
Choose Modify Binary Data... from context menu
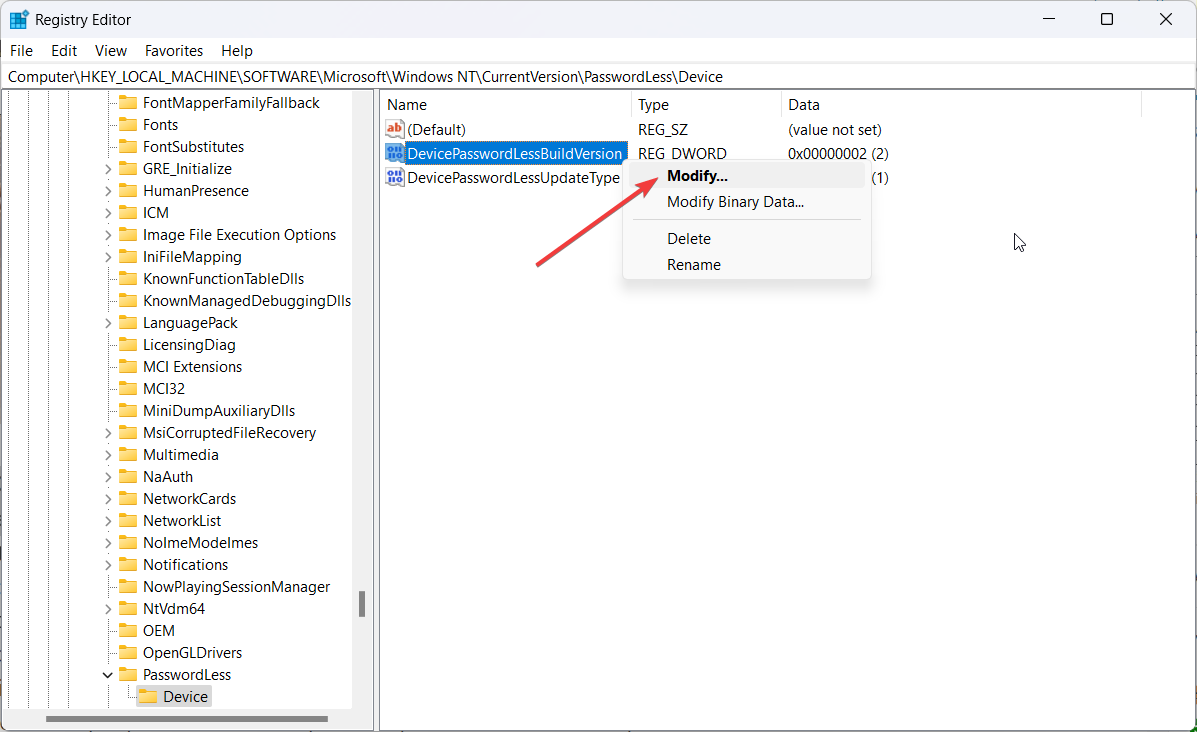(747, 202)
